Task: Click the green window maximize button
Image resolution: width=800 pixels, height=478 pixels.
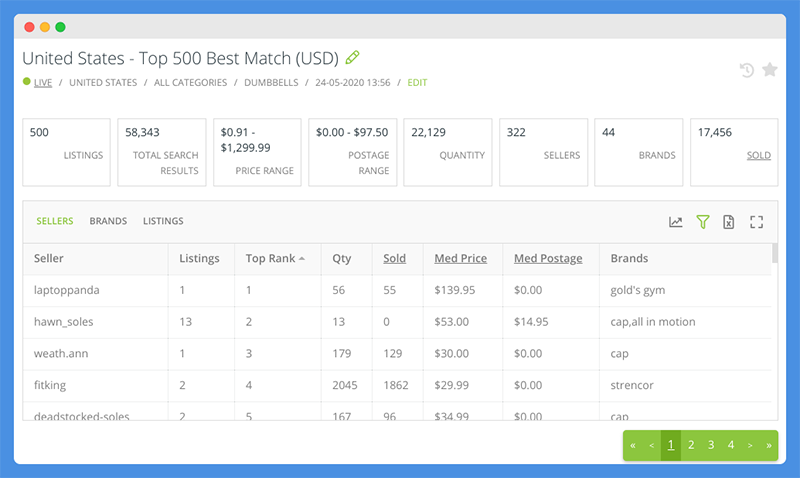Action: click(60, 27)
